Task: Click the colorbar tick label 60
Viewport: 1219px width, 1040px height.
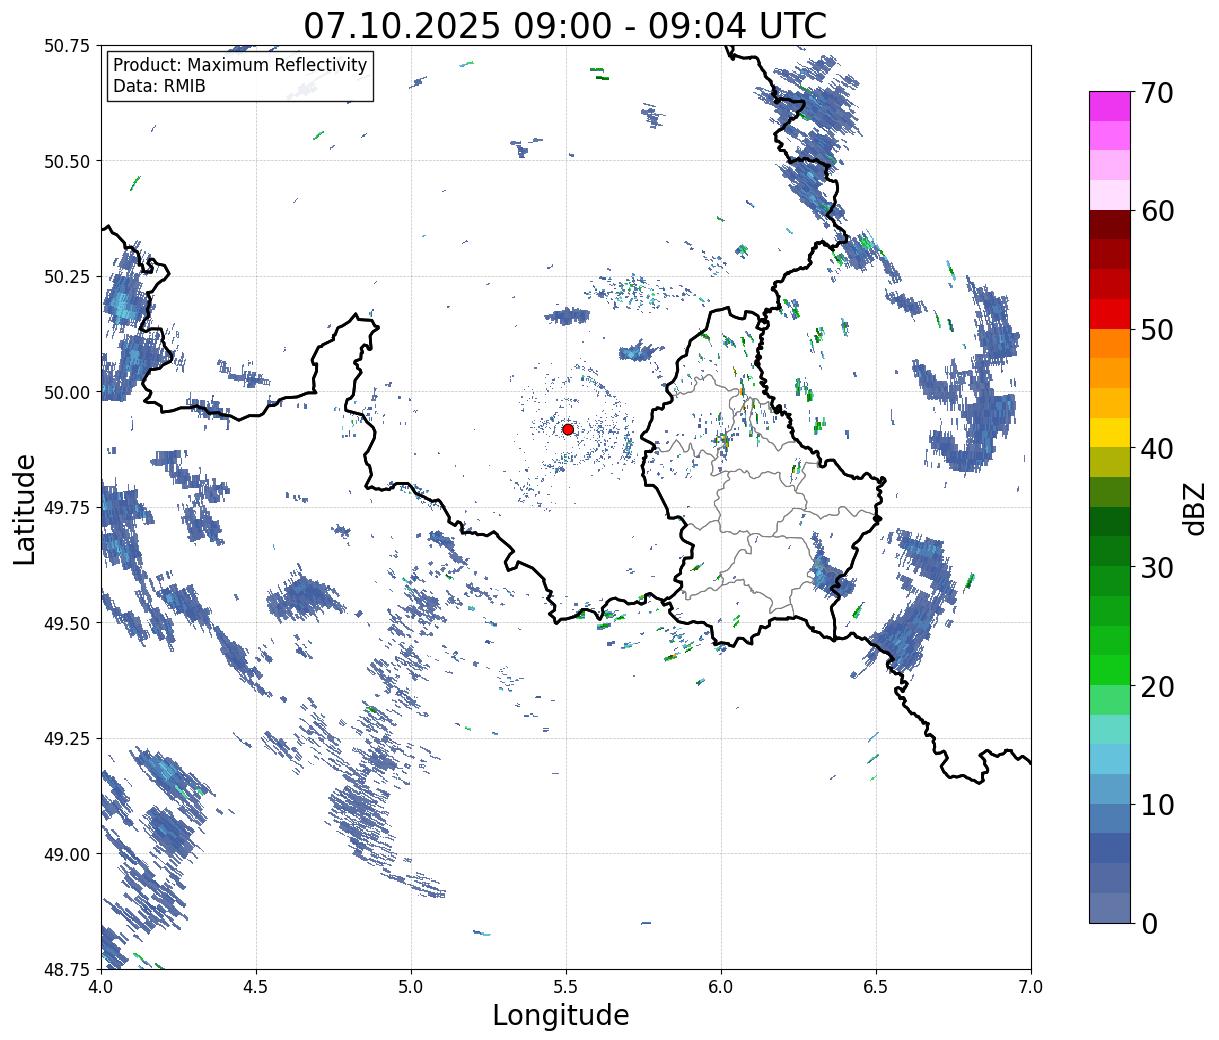Action: tap(1156, 211)
